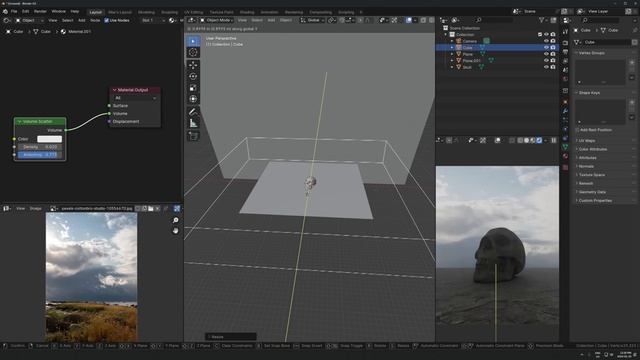Select the Transform tool in viewport toolbar

193,99
